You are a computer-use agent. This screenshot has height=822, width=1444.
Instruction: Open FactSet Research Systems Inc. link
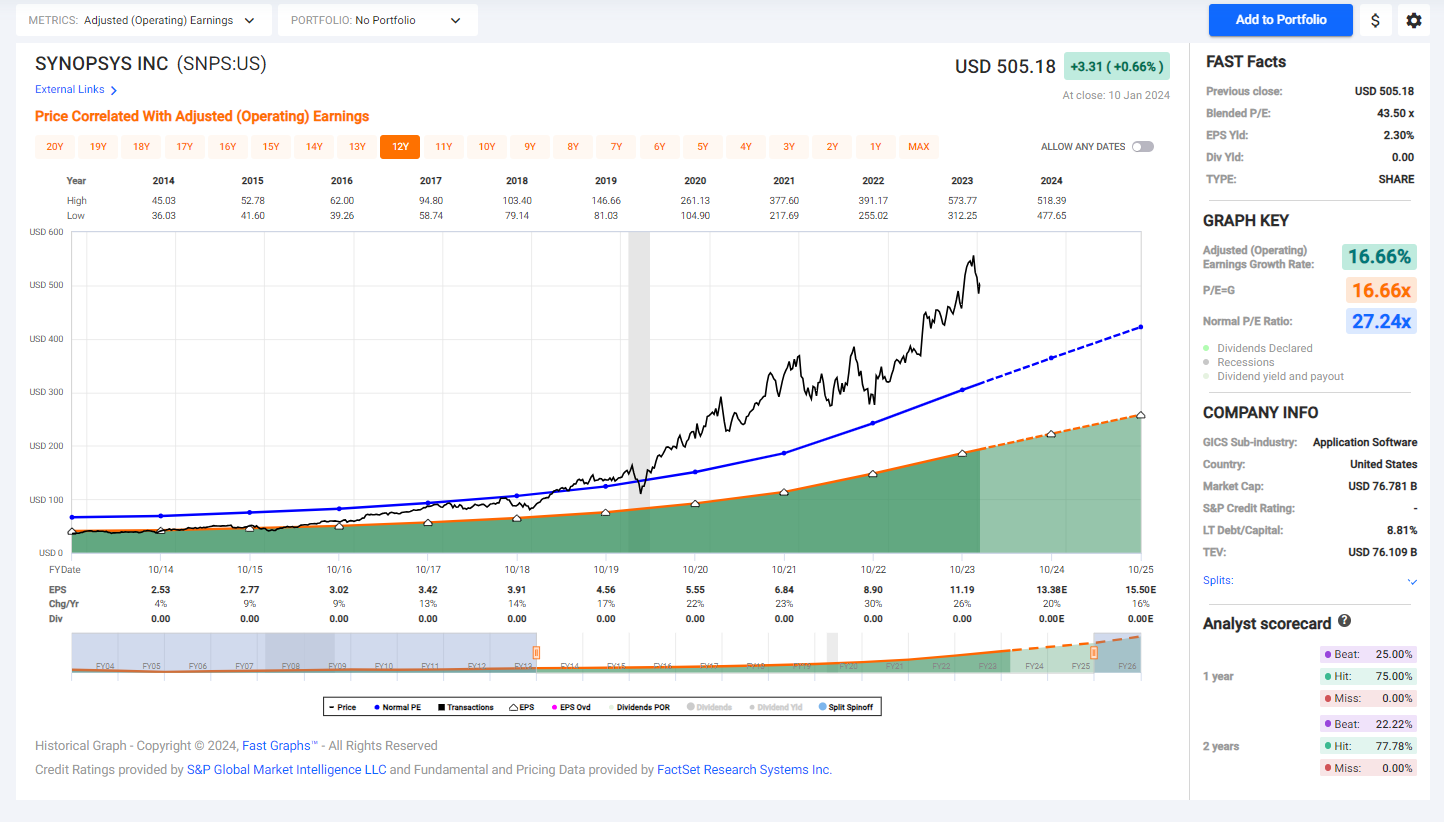click(x=744, y=770)
